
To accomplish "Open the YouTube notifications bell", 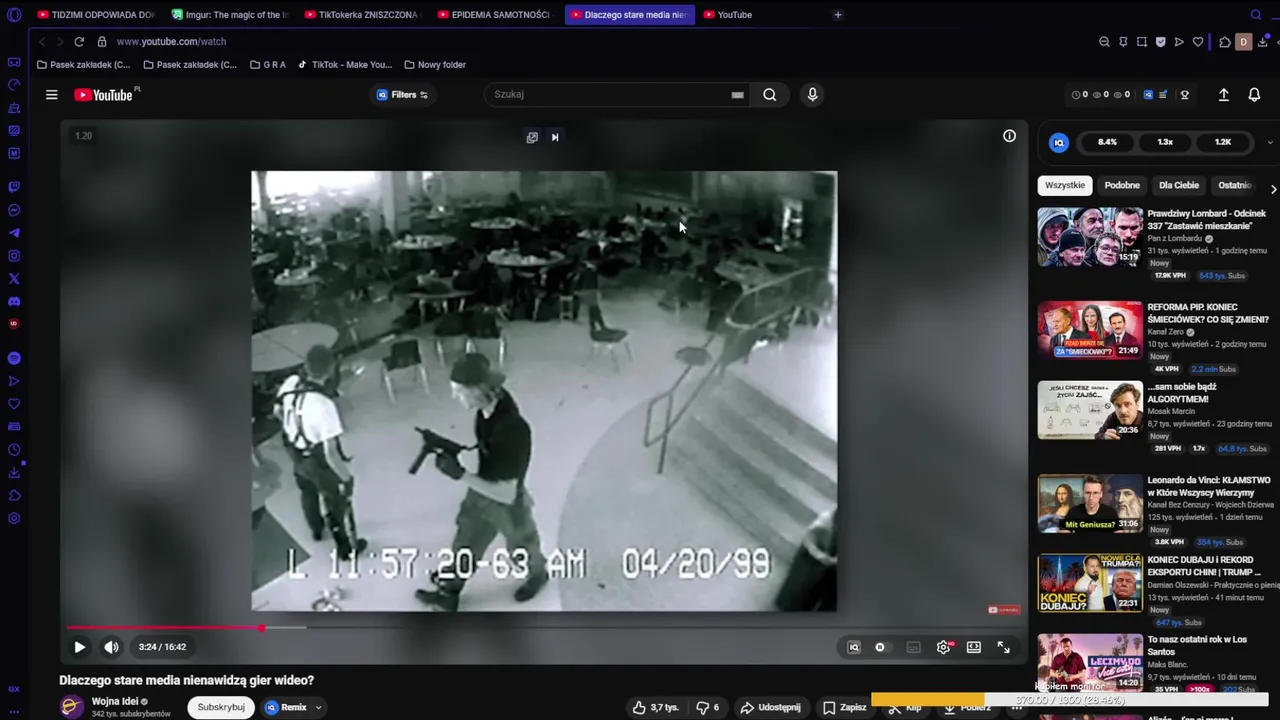I will coord(1254,95).
